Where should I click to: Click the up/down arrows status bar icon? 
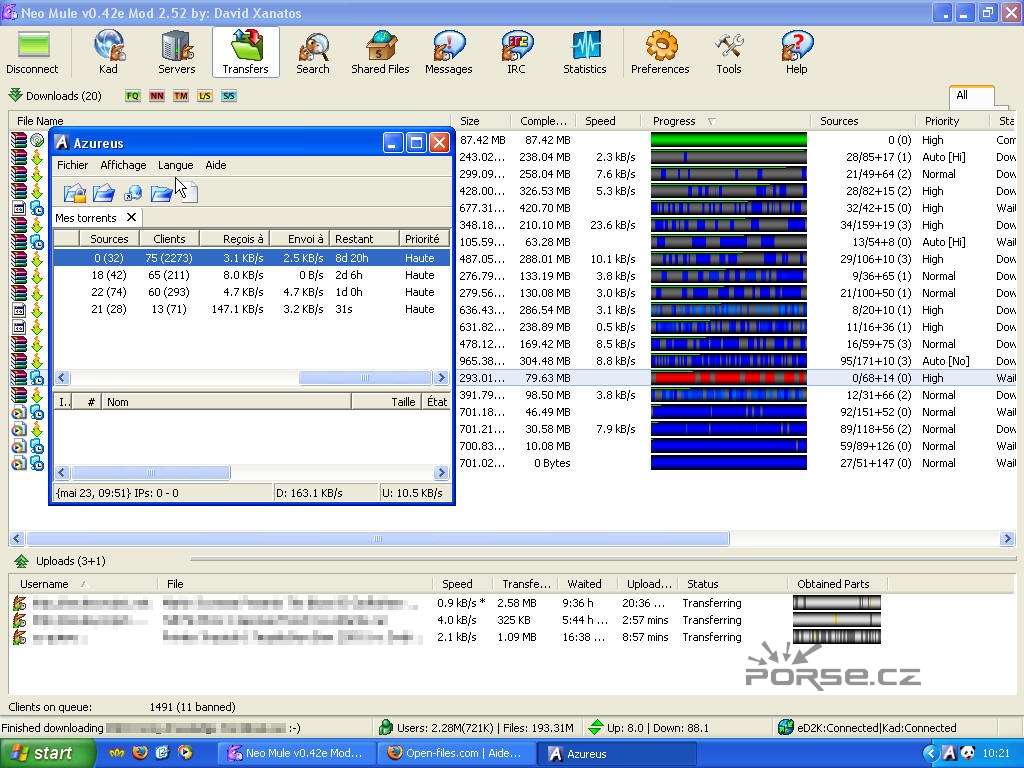pos(595,727)
